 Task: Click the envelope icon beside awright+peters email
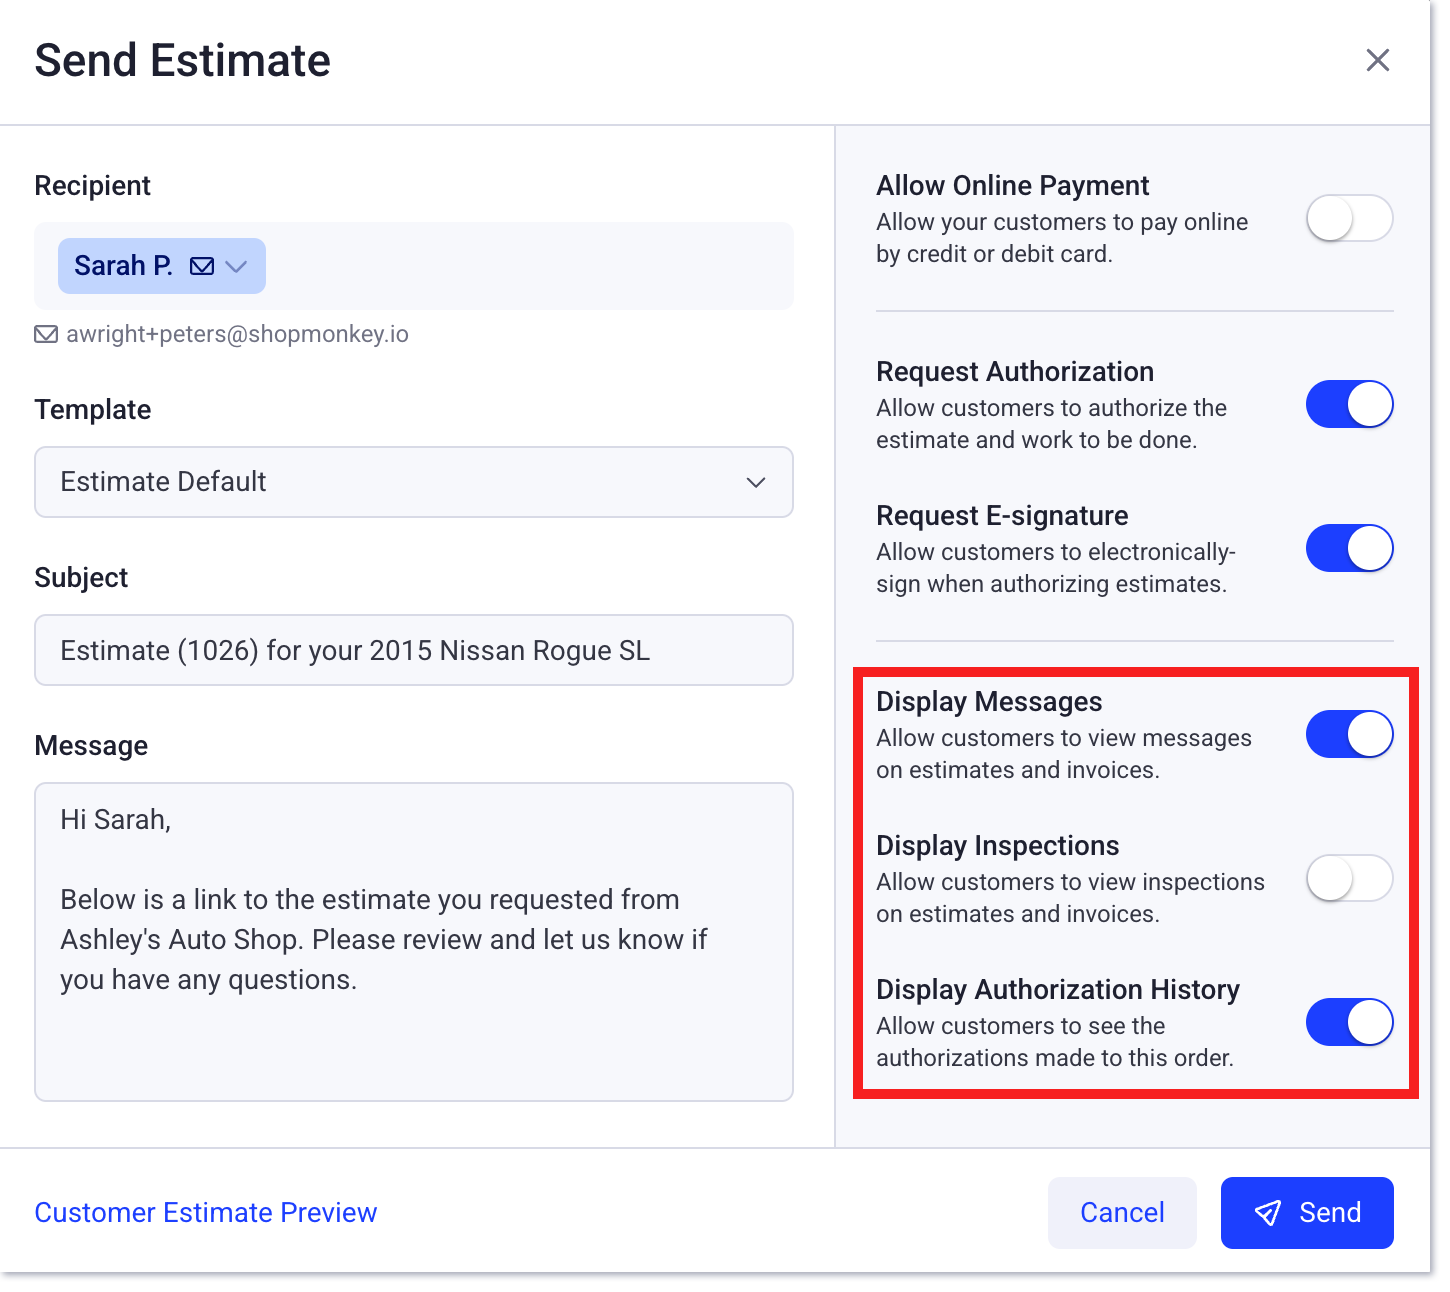(46, 334)
